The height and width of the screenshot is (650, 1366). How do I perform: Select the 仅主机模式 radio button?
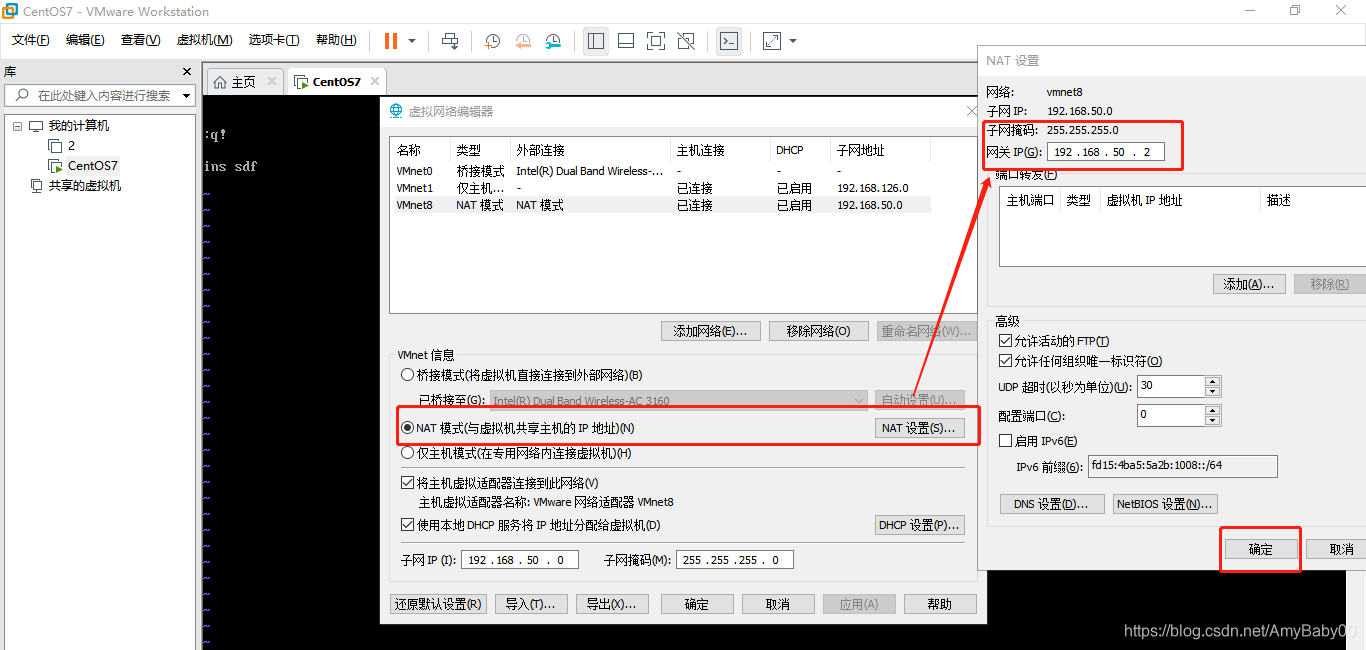[x=407, y=453]
